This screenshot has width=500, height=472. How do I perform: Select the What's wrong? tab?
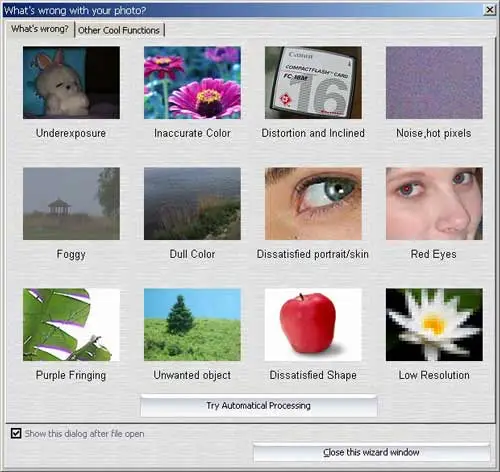click(x=40, y=29)
